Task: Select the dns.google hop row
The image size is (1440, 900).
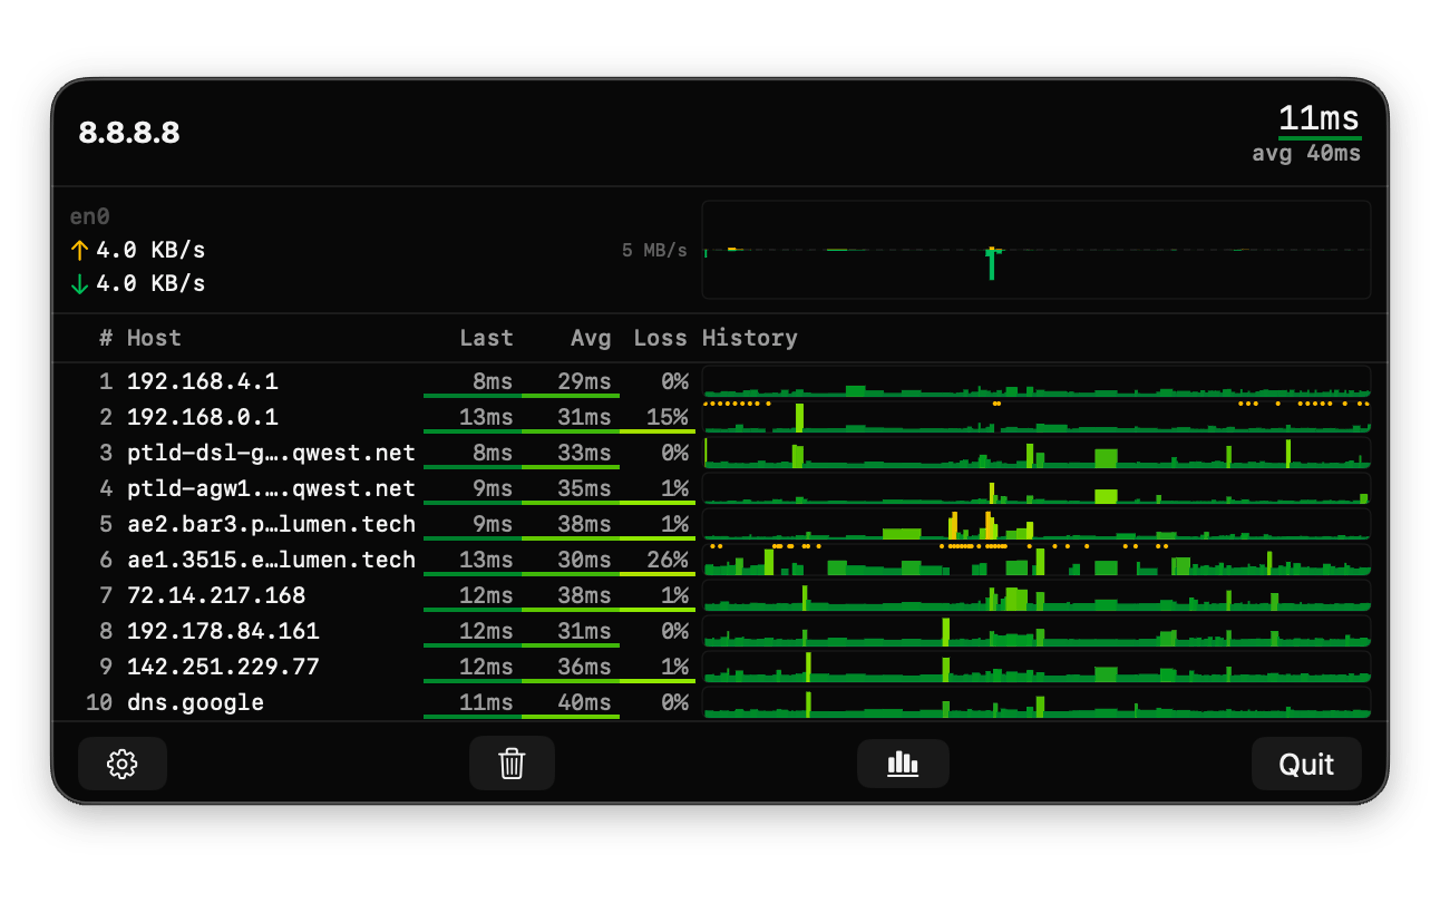Action: click(x=196, y=702)
